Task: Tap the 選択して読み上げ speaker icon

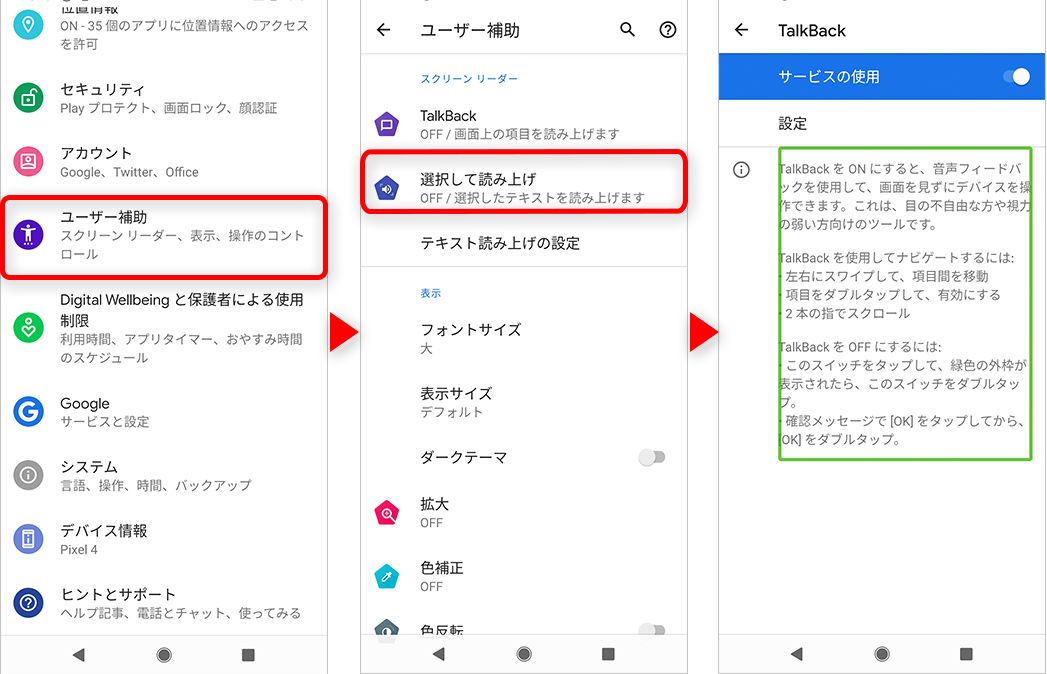Action: [x=387, y=188]
